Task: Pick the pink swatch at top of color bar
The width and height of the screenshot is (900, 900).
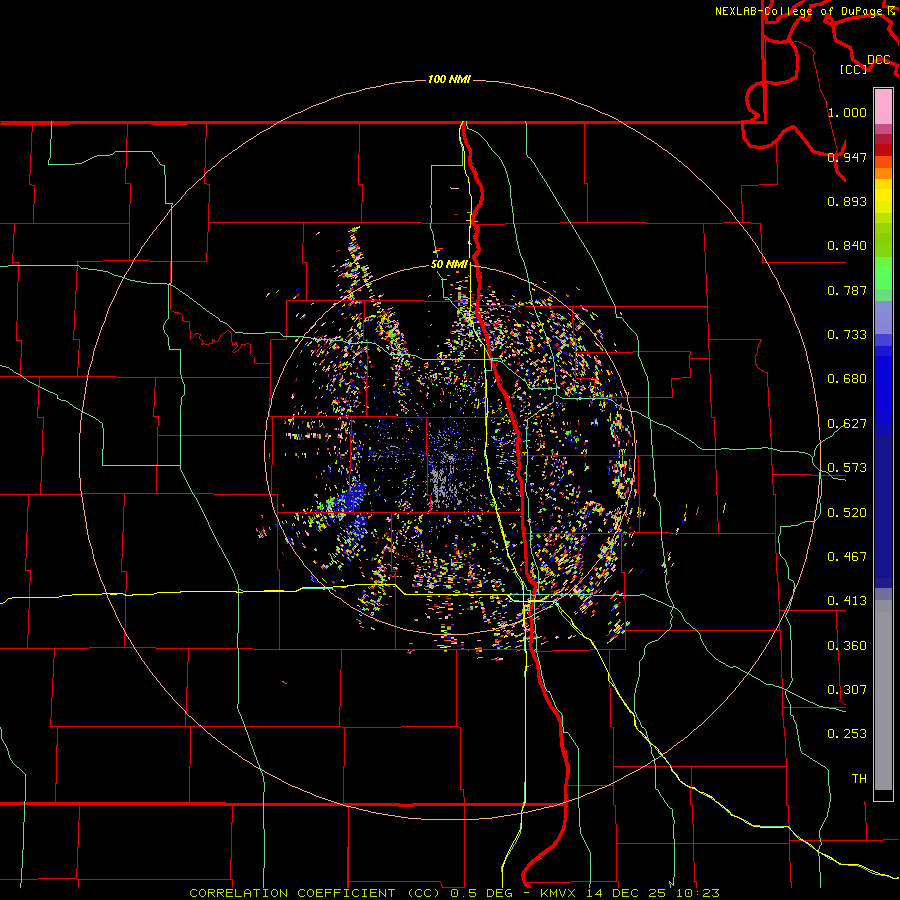Action: point(883,107)
